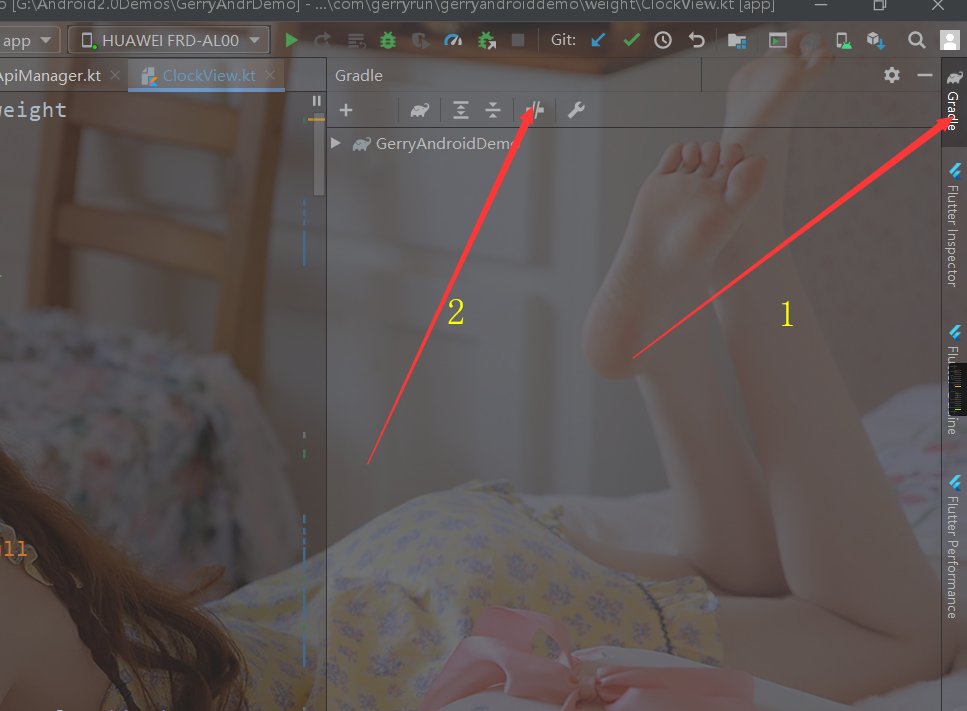Open the Android Profiler

(453, 40)
